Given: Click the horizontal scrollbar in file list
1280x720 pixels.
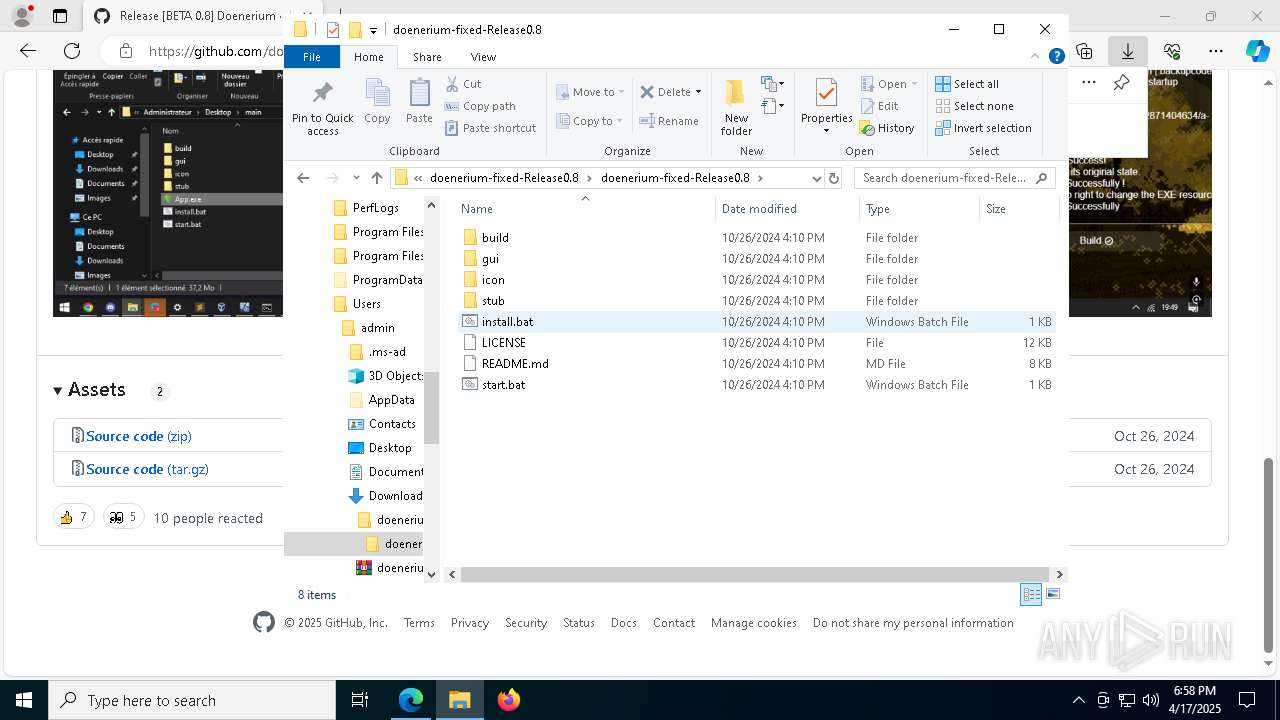Looking at the screenshot, I should click(756, 574).
